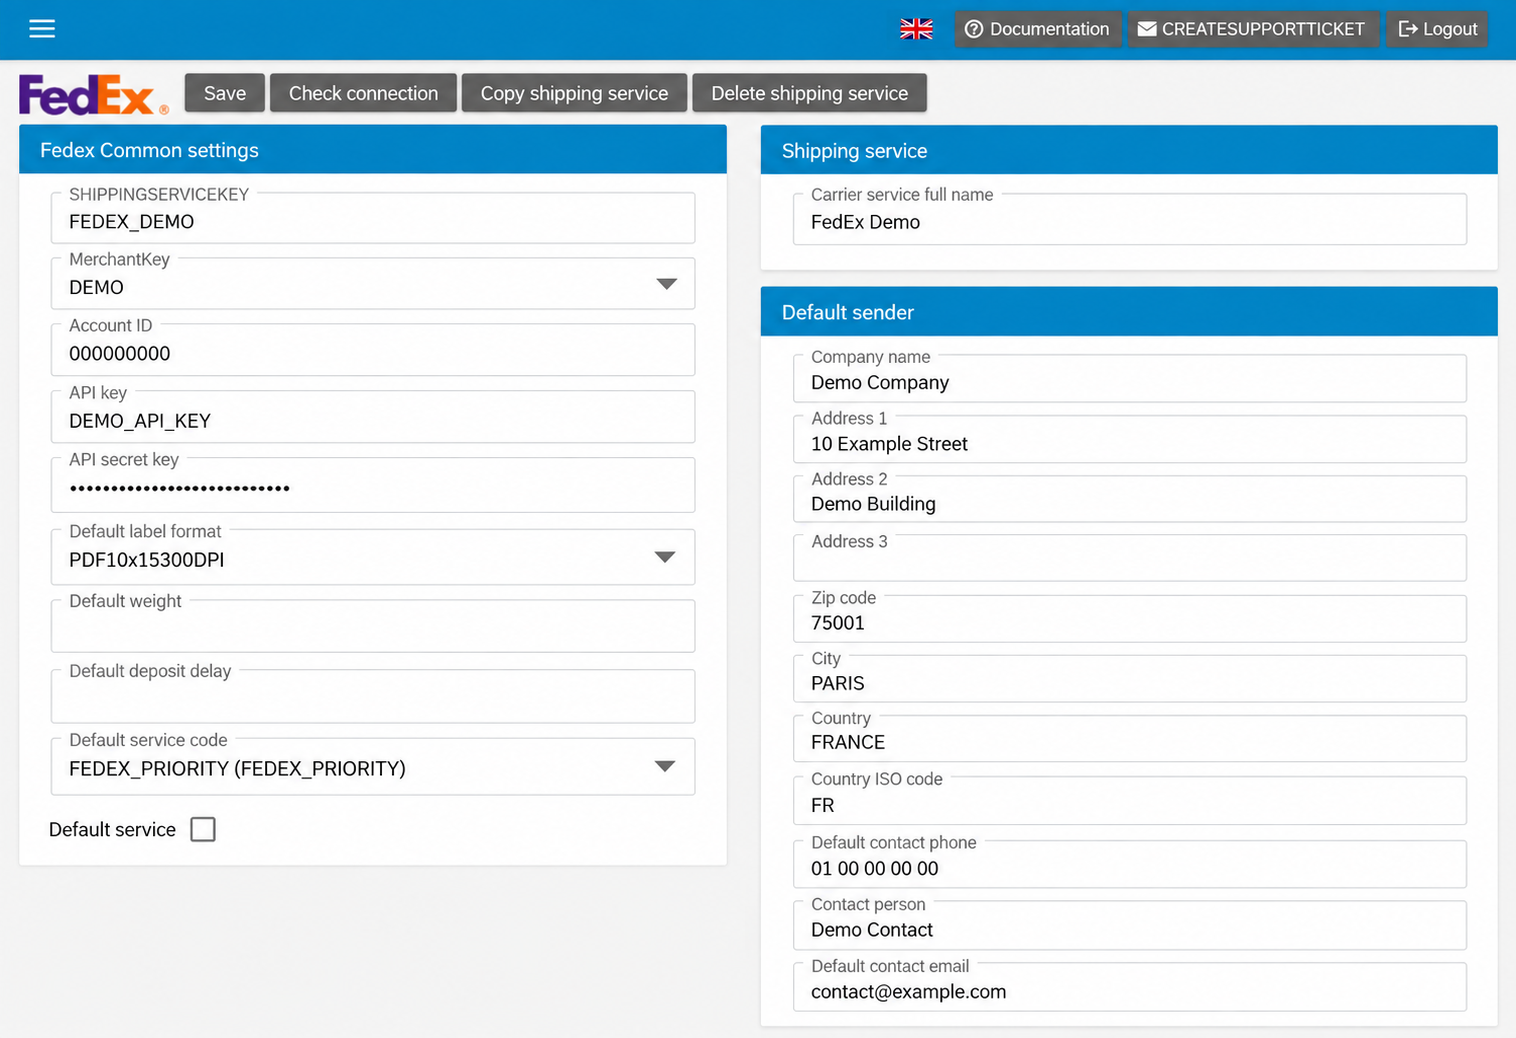Open the Documentation page
The image size is (1516, 1038).
click(x=1038, y=29)
